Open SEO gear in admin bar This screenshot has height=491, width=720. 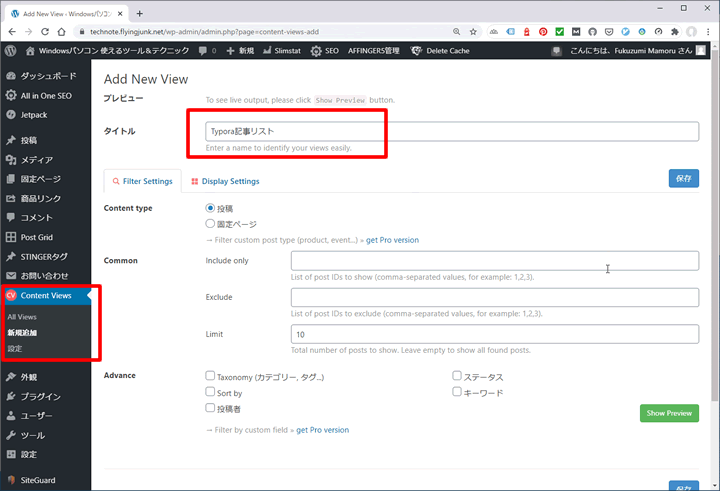tap(325, 51)
